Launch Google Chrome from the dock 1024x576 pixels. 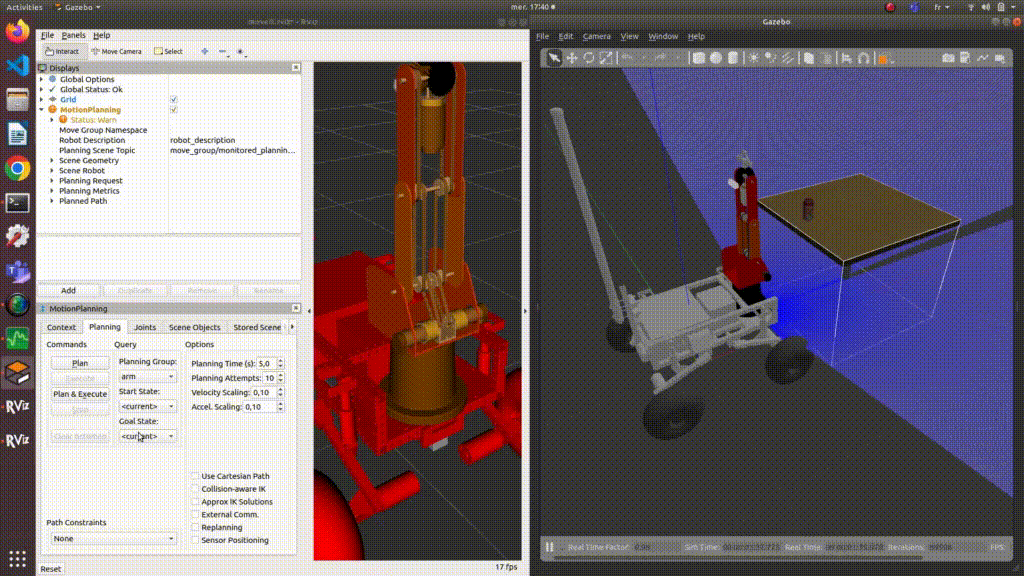[x=18, y=168]
